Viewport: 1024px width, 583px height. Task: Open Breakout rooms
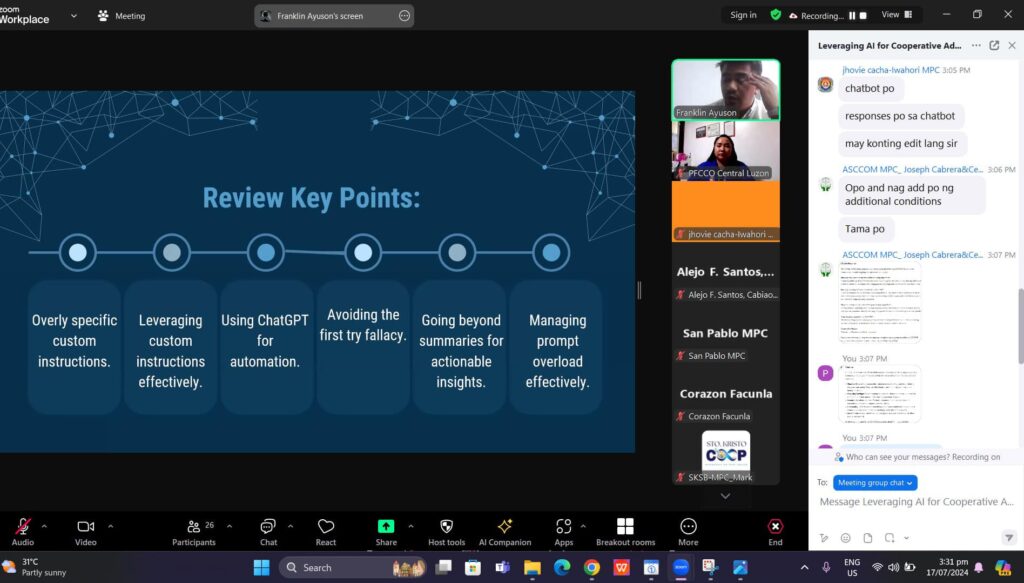pyautogui.click(x=625, y=531)
